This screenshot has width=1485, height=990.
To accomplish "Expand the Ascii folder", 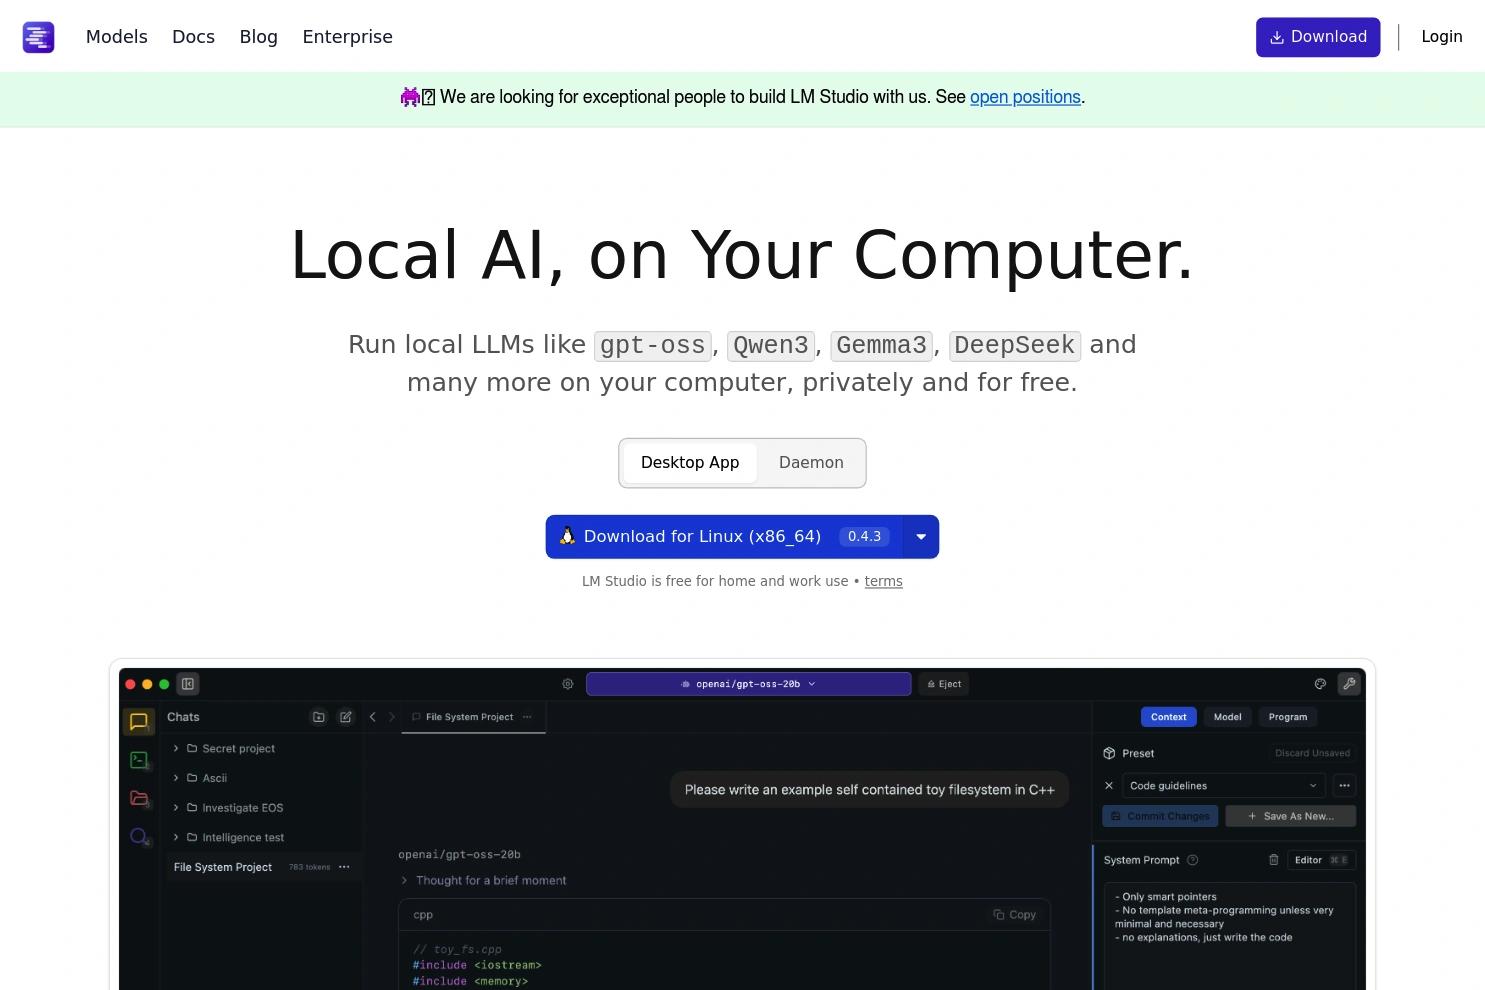I will coord(176,778).
